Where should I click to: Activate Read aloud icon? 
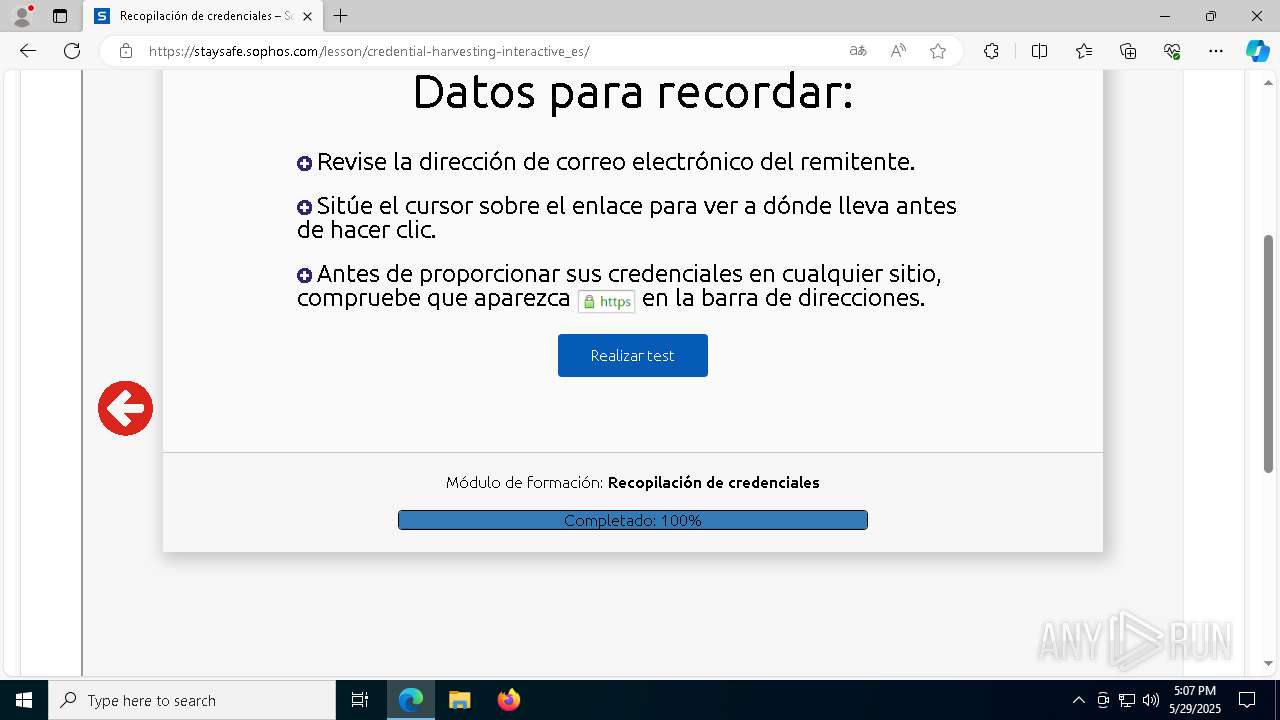[898, 51]
